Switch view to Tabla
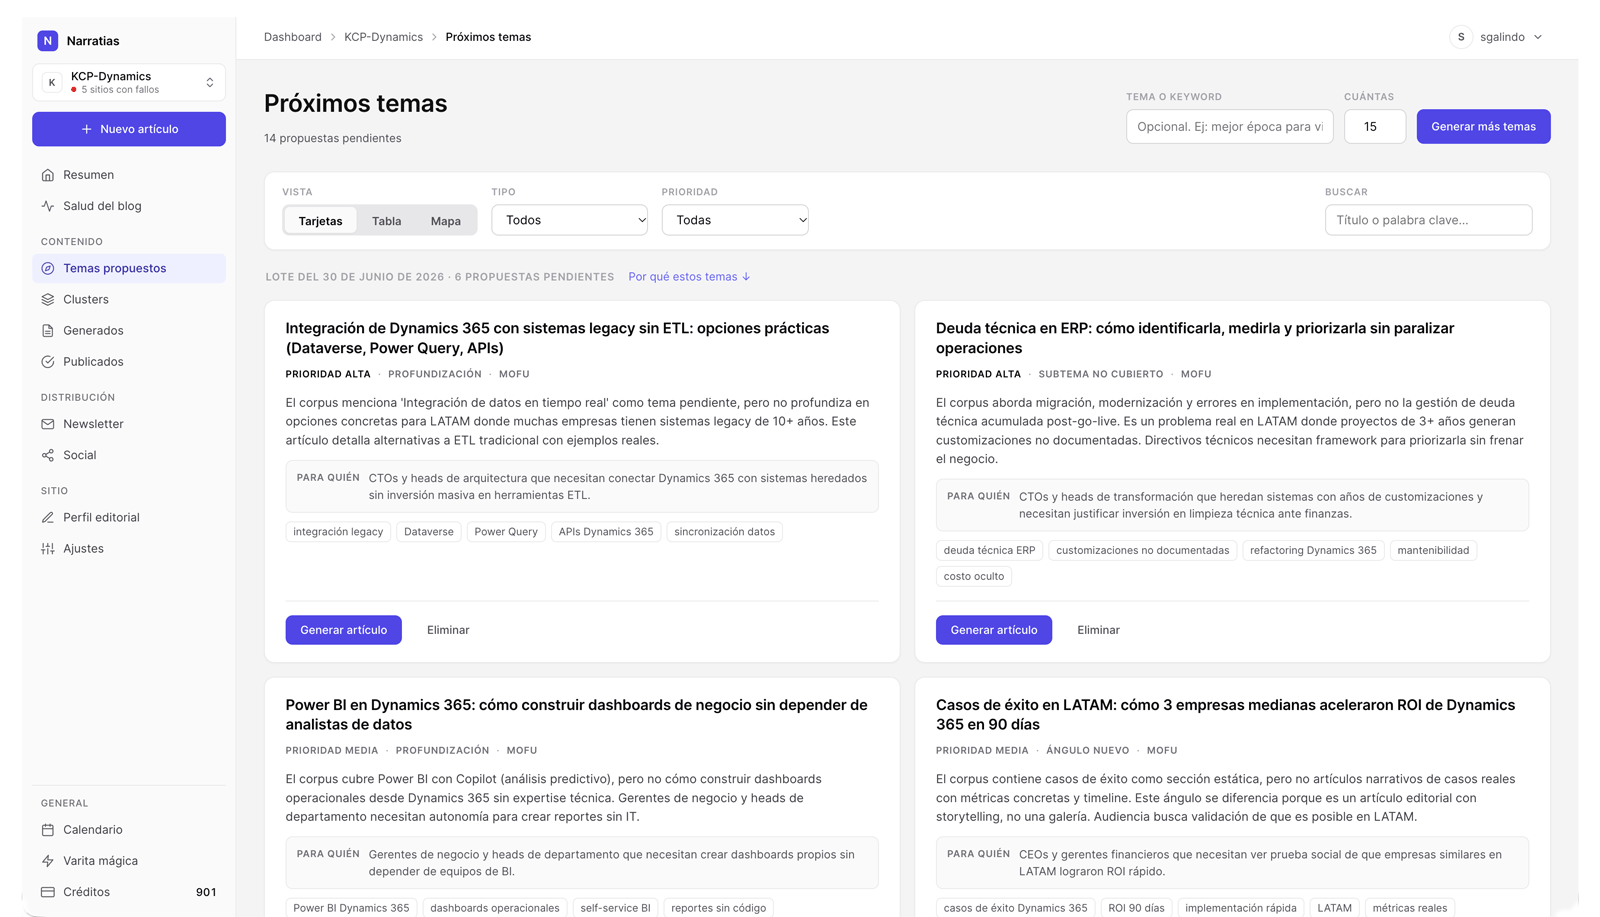The image size is (1600, 917). pos(386,221)
